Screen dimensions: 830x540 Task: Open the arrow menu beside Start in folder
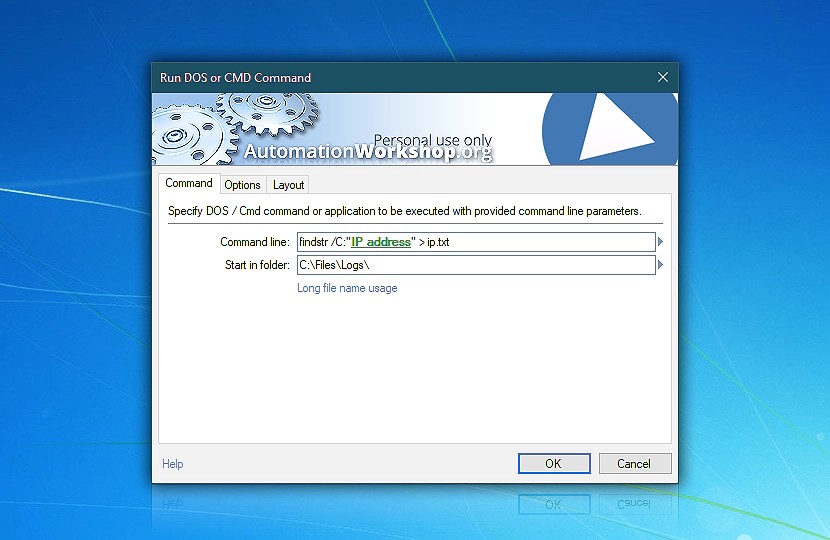(660, 265)
